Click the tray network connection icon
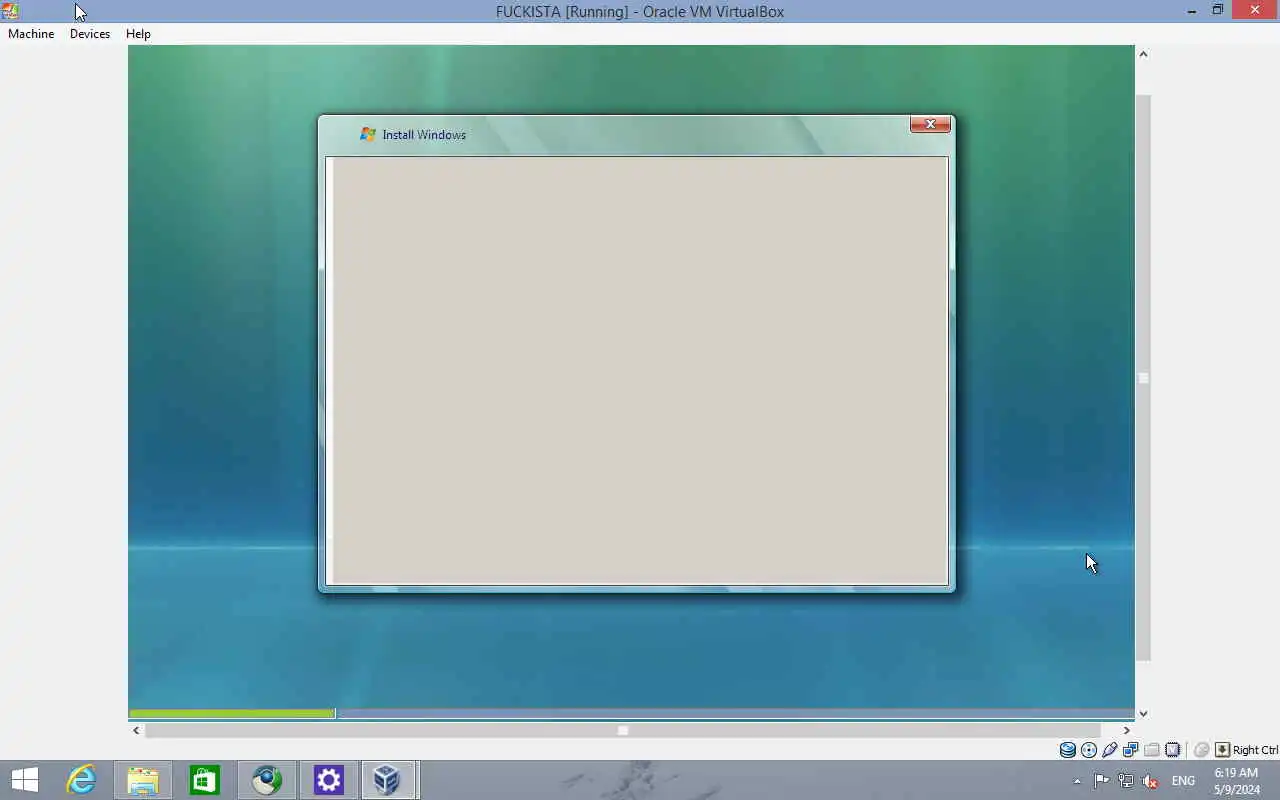 (1126, 781)
